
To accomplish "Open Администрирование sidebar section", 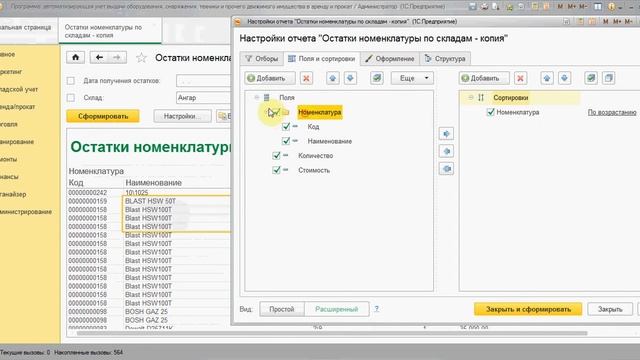I will point(26,212).
